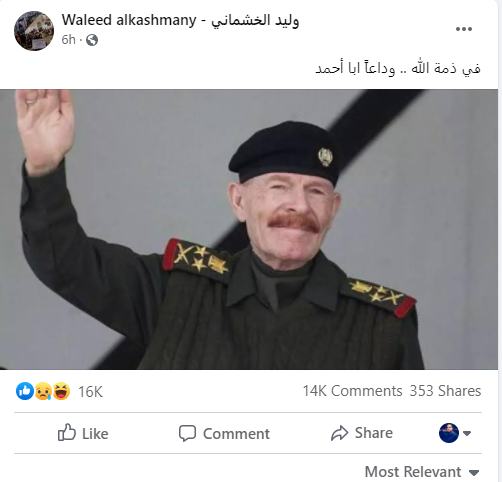Open Waleed alkashmany's profile picture
This screenshot has height=482, width=502.
[x=34, y=31]
